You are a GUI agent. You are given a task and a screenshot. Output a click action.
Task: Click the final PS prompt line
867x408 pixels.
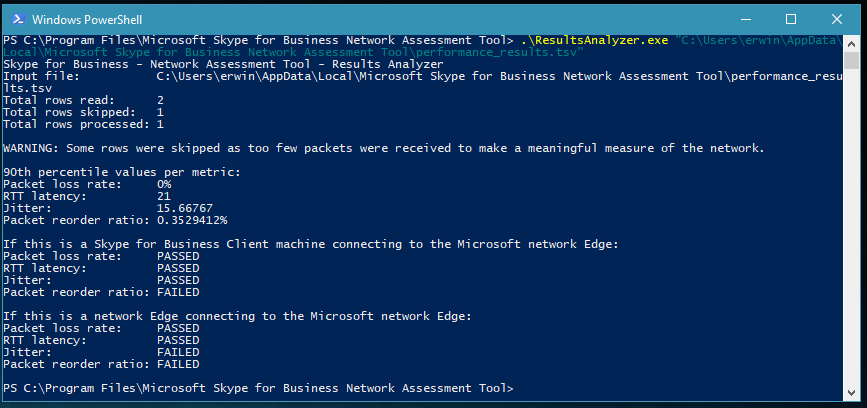pyautogui.click(x=258, y=389)
